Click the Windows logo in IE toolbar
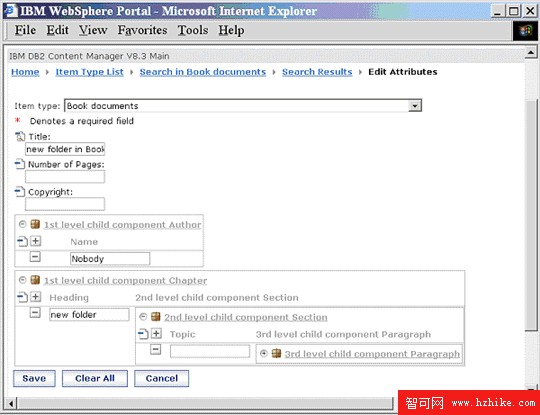Screen dimensions: 540x415 [x=525, y=31]
